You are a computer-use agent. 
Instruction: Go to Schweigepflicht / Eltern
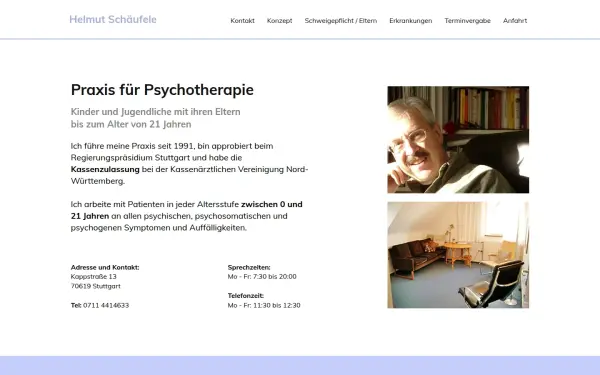click(x=341, y=21)
